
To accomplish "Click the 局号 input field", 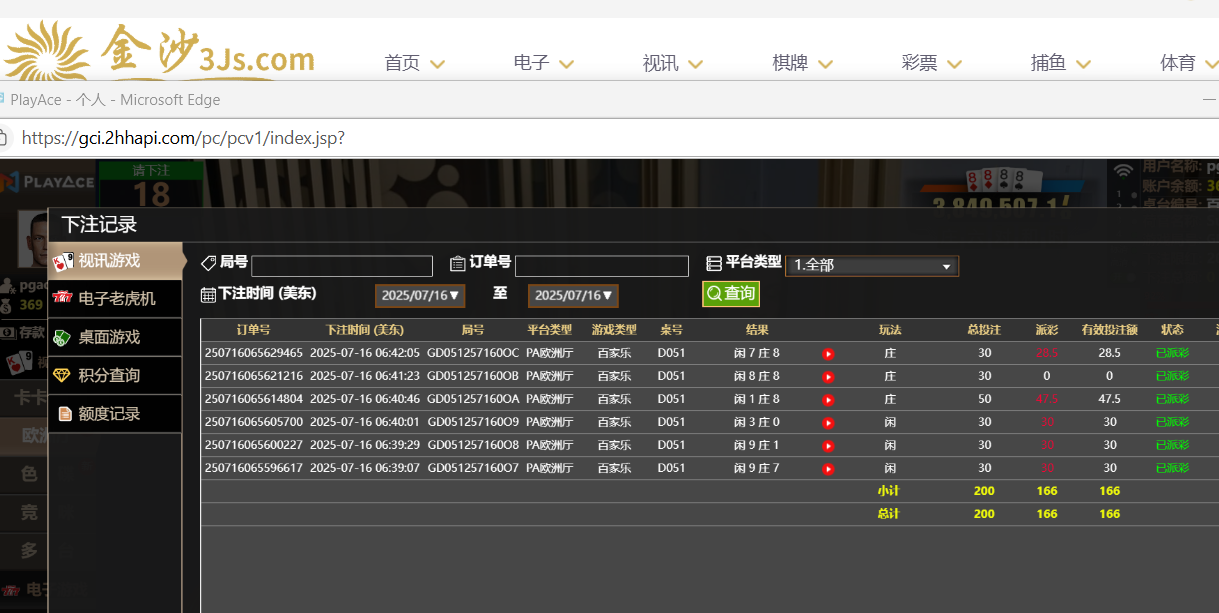I will pyautogui.click(x=341, y=266).
